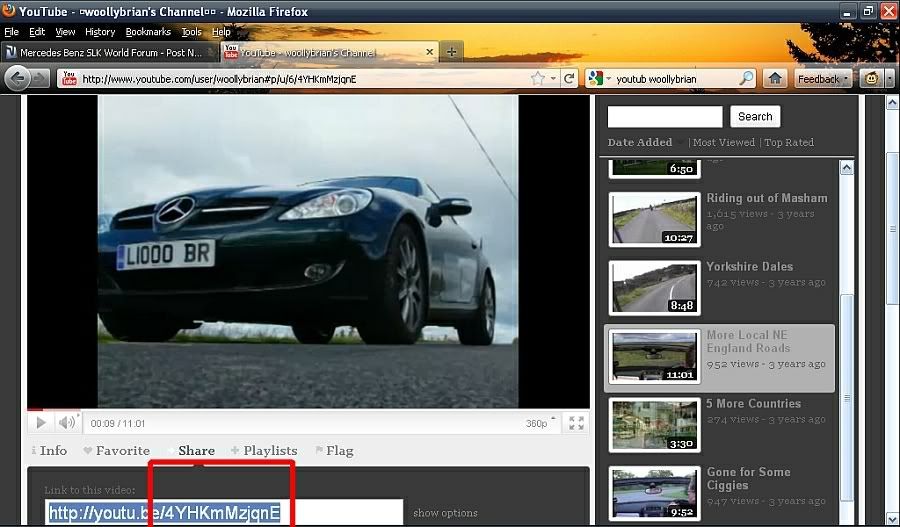Click the smiley face toolbar icon
This screenshot has height=527, width=900.
click(871, 79)
